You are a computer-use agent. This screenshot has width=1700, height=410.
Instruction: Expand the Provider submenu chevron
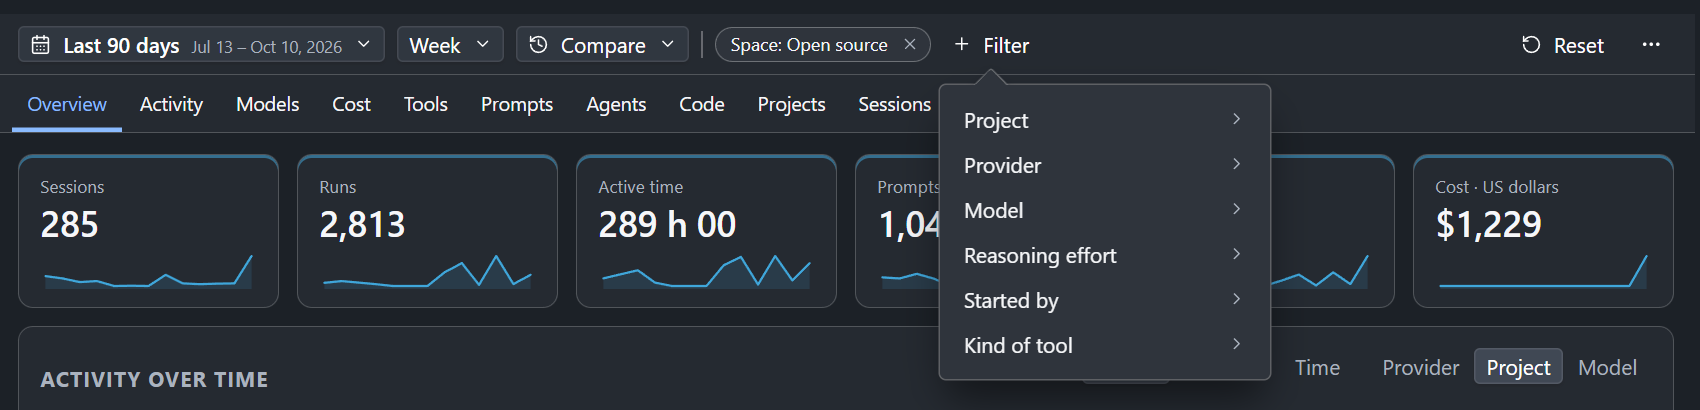1237,164
